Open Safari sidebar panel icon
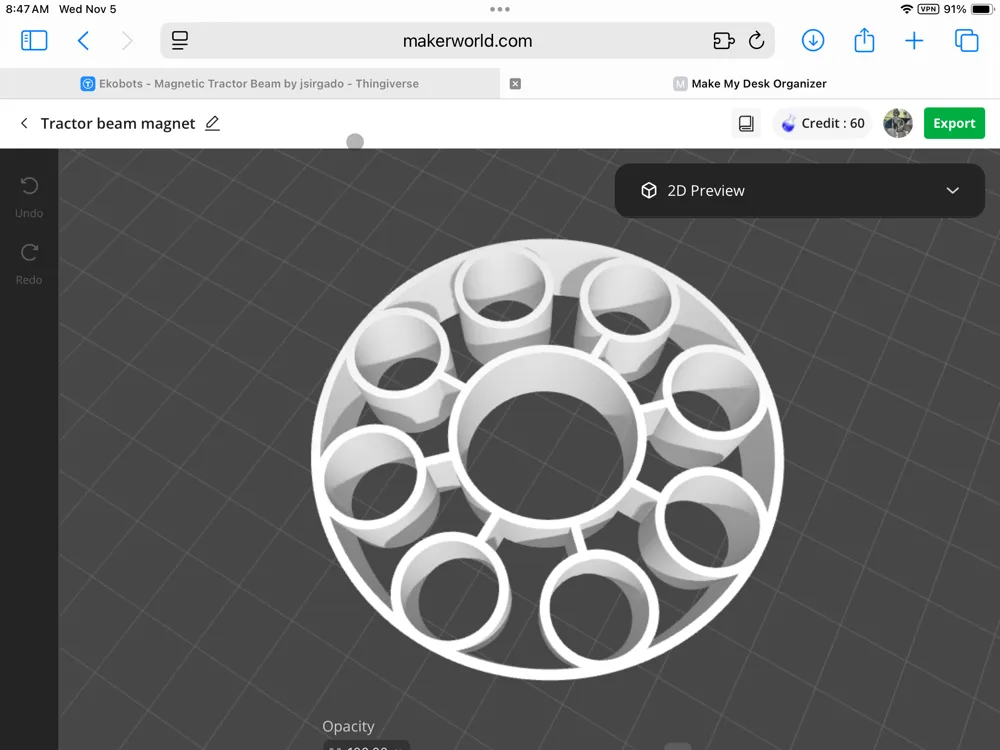Screen dimensions: 1000x750 (x=34, y=41)
